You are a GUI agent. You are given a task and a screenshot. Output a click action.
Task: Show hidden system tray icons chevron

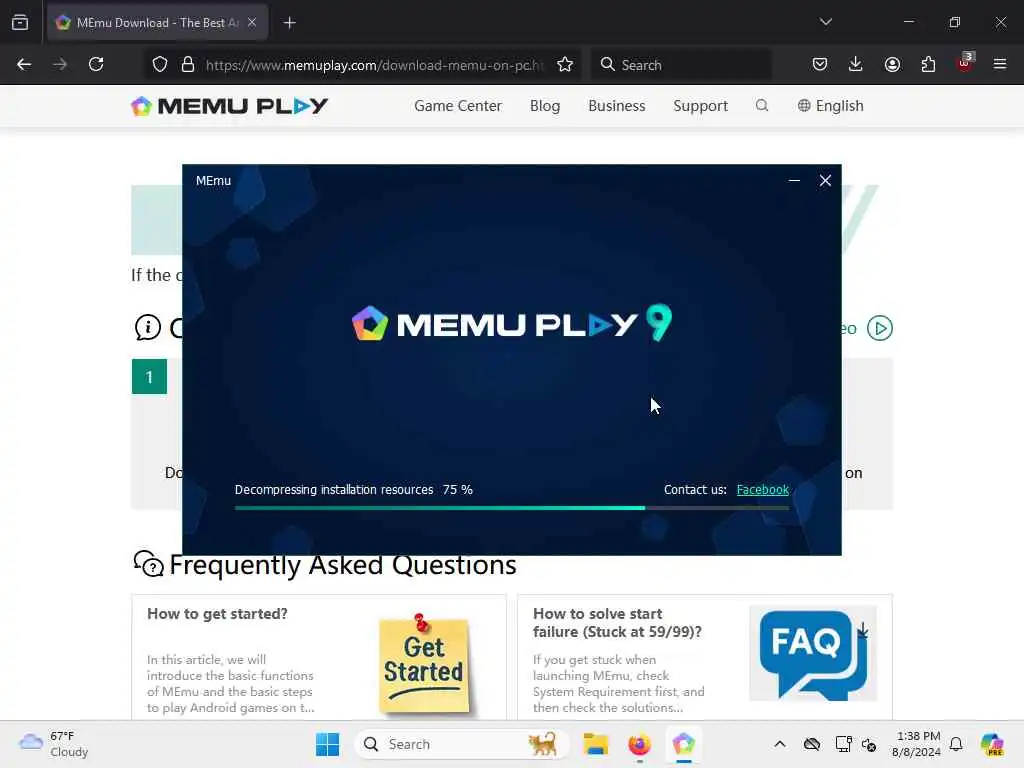(x=780, y=744)
